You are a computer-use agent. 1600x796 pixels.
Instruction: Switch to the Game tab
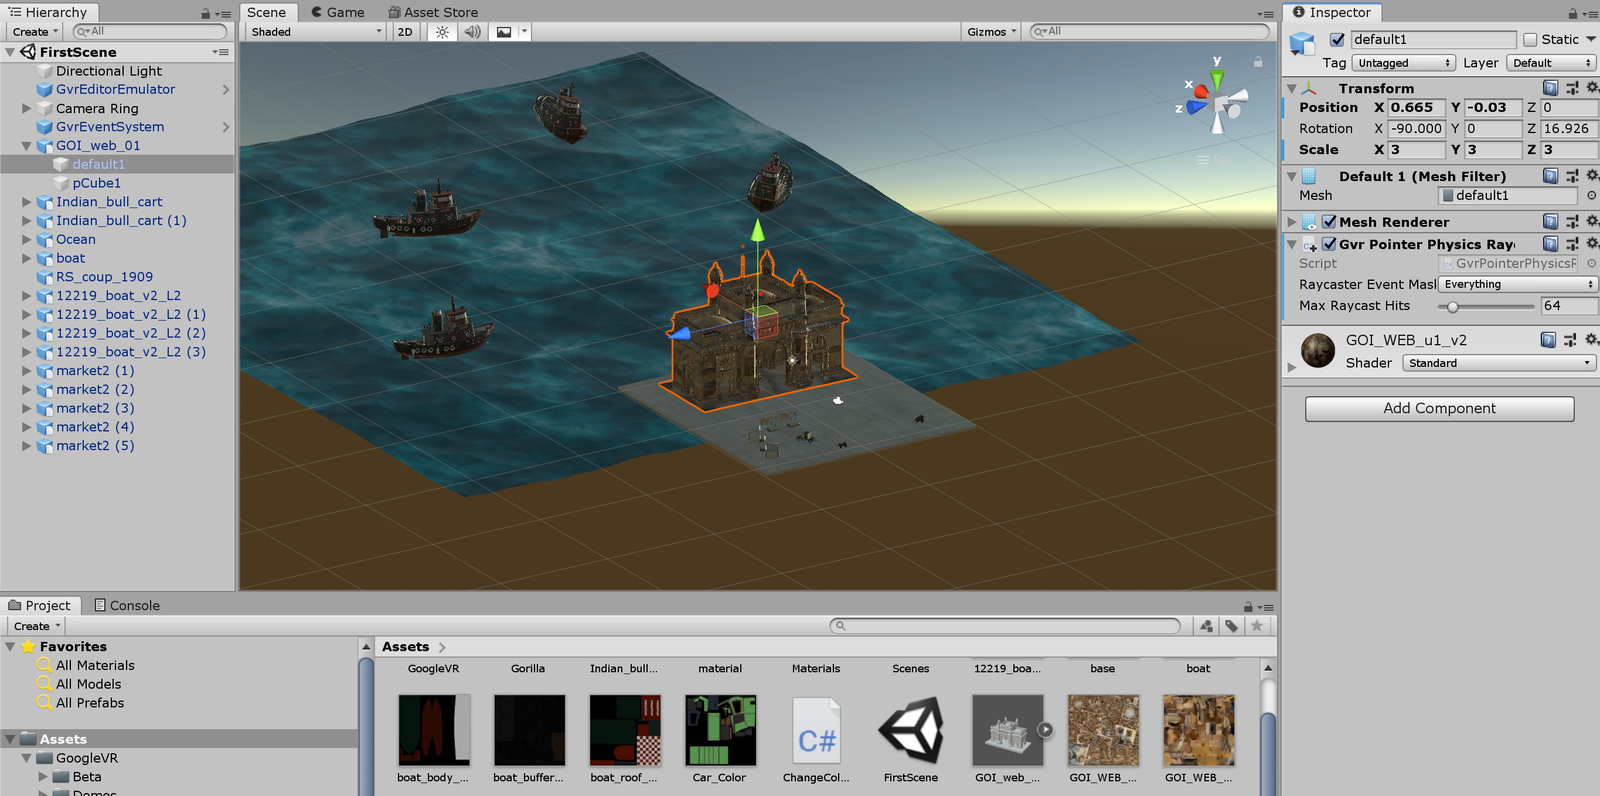point(337,12)
